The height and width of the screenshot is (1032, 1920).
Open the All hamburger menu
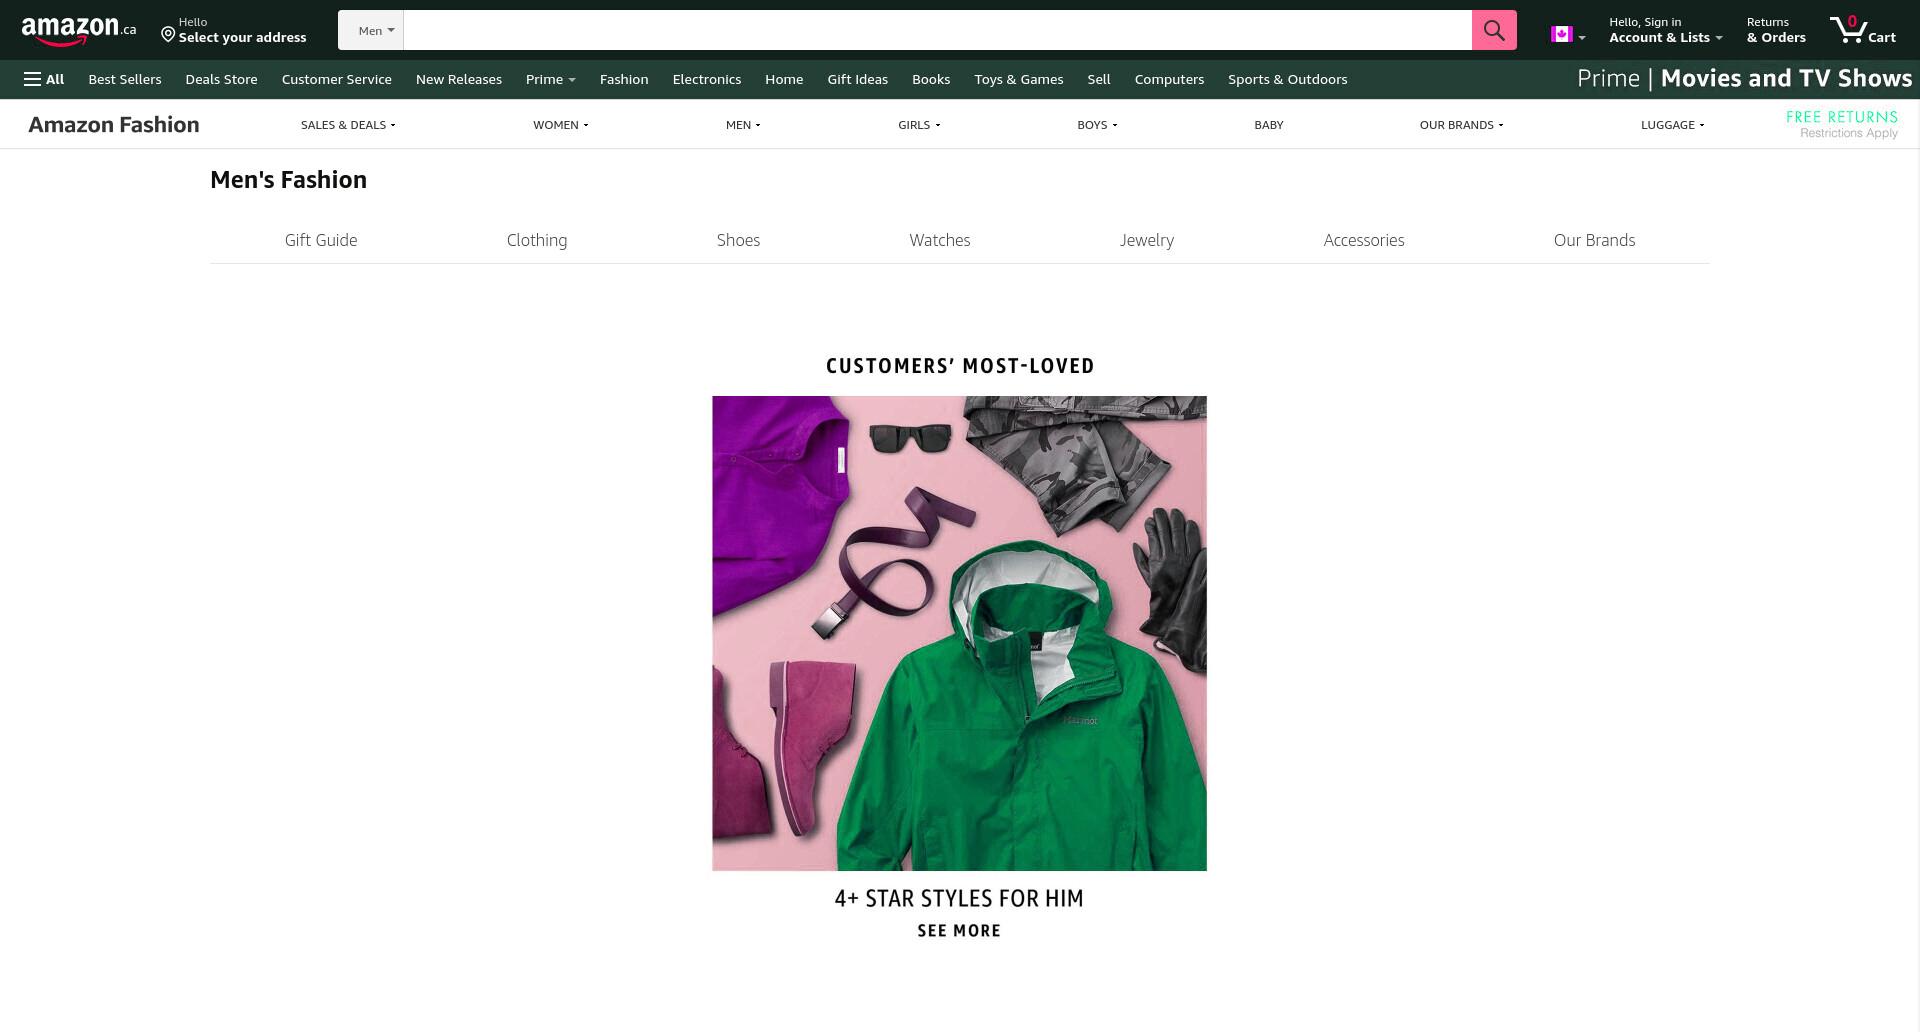point(44,79)
